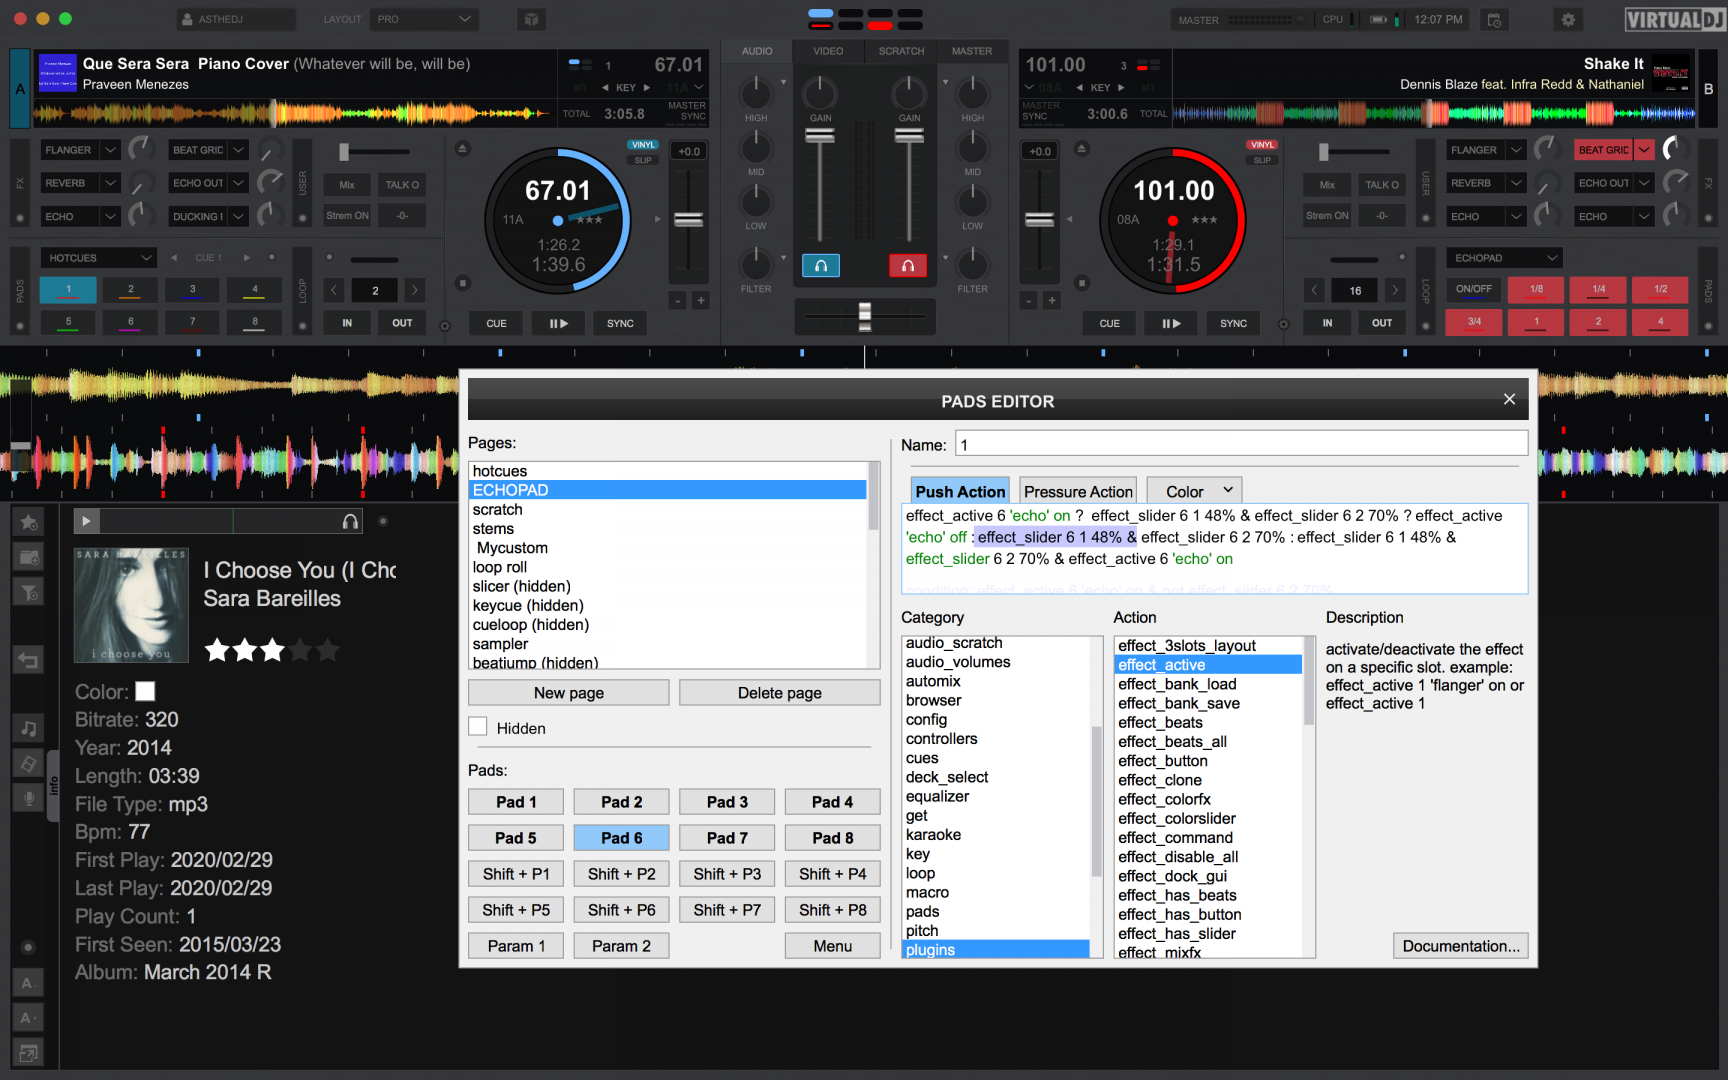Open left deck DUCKING effect dropdown
Image resolution: width=1728 pixels, height=1080 pixels.
(238, 216)
